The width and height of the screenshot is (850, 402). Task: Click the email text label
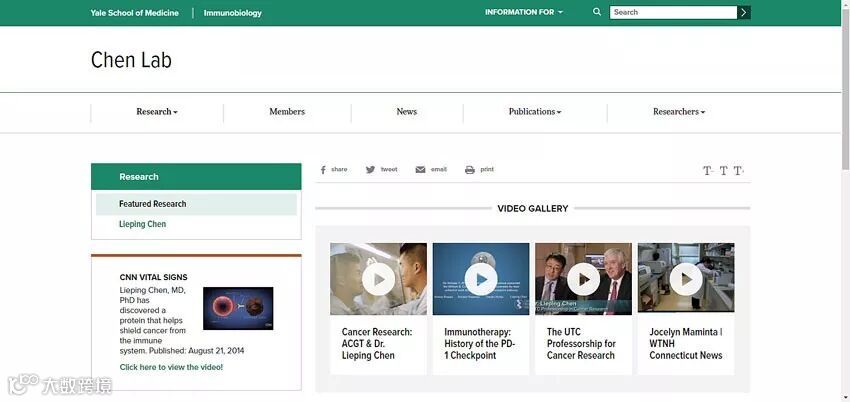(439, 170)
